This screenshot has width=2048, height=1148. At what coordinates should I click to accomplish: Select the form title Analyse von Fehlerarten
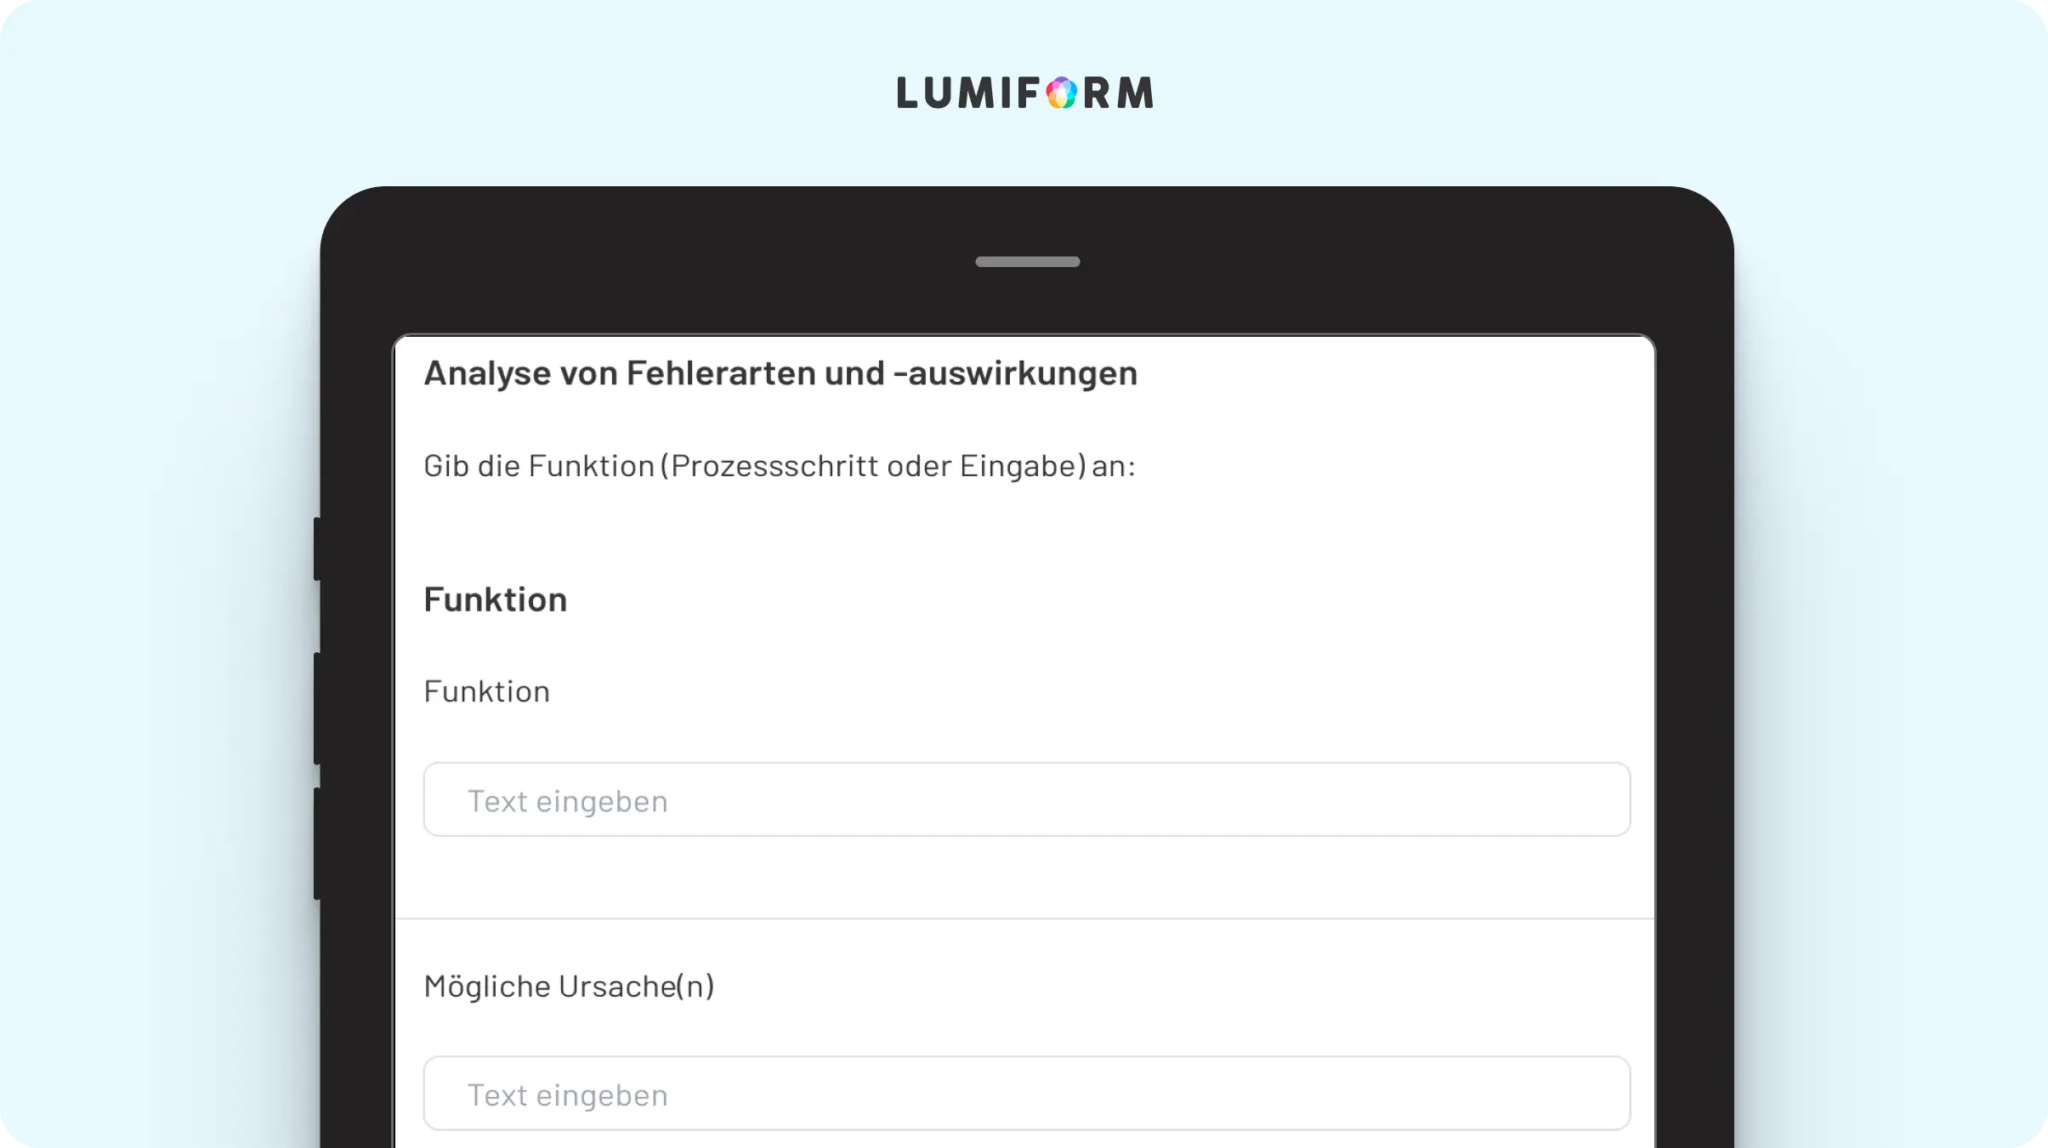[x=780, y=373]
